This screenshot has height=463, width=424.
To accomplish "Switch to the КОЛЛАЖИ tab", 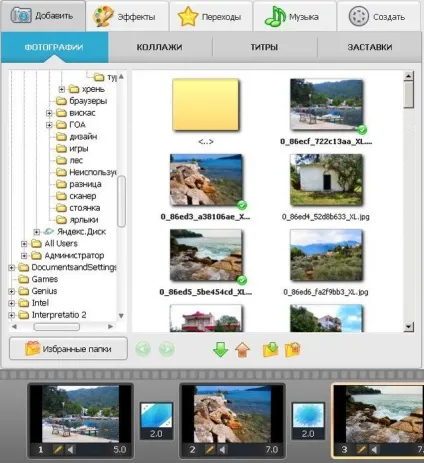I will (x=159, y=47).
